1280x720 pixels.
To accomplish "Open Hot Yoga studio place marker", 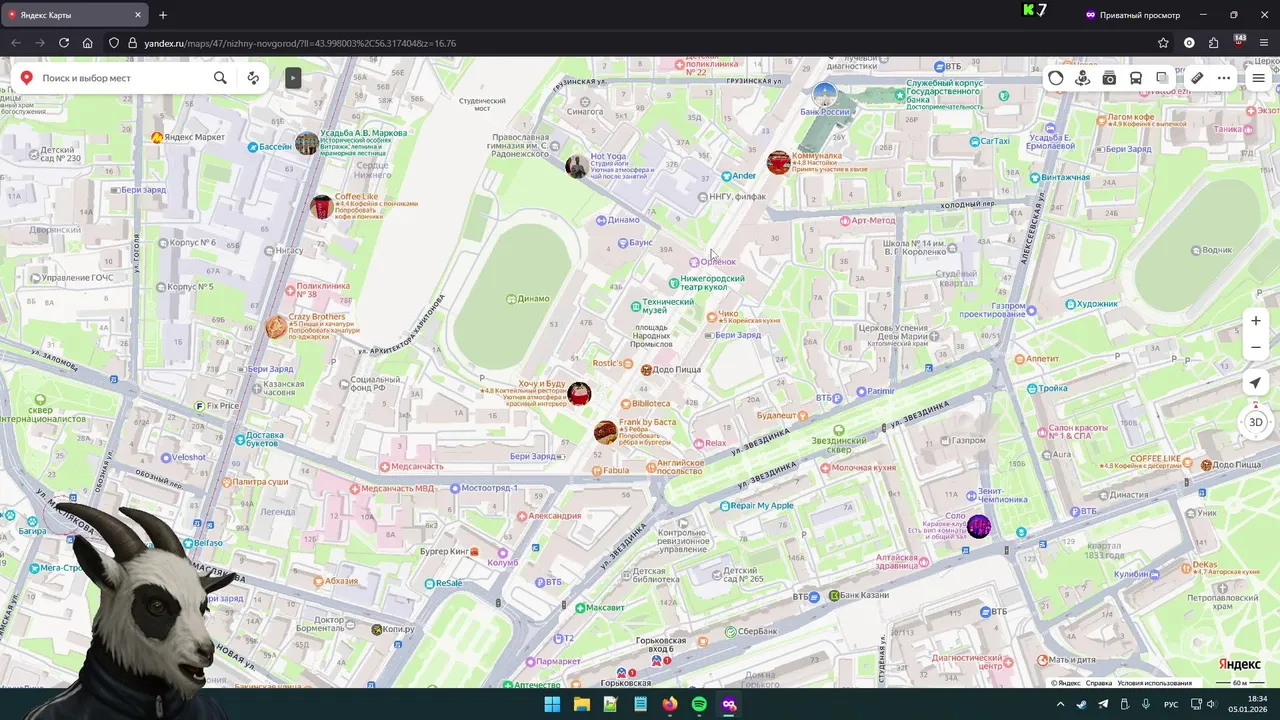I will click(577, 166).
